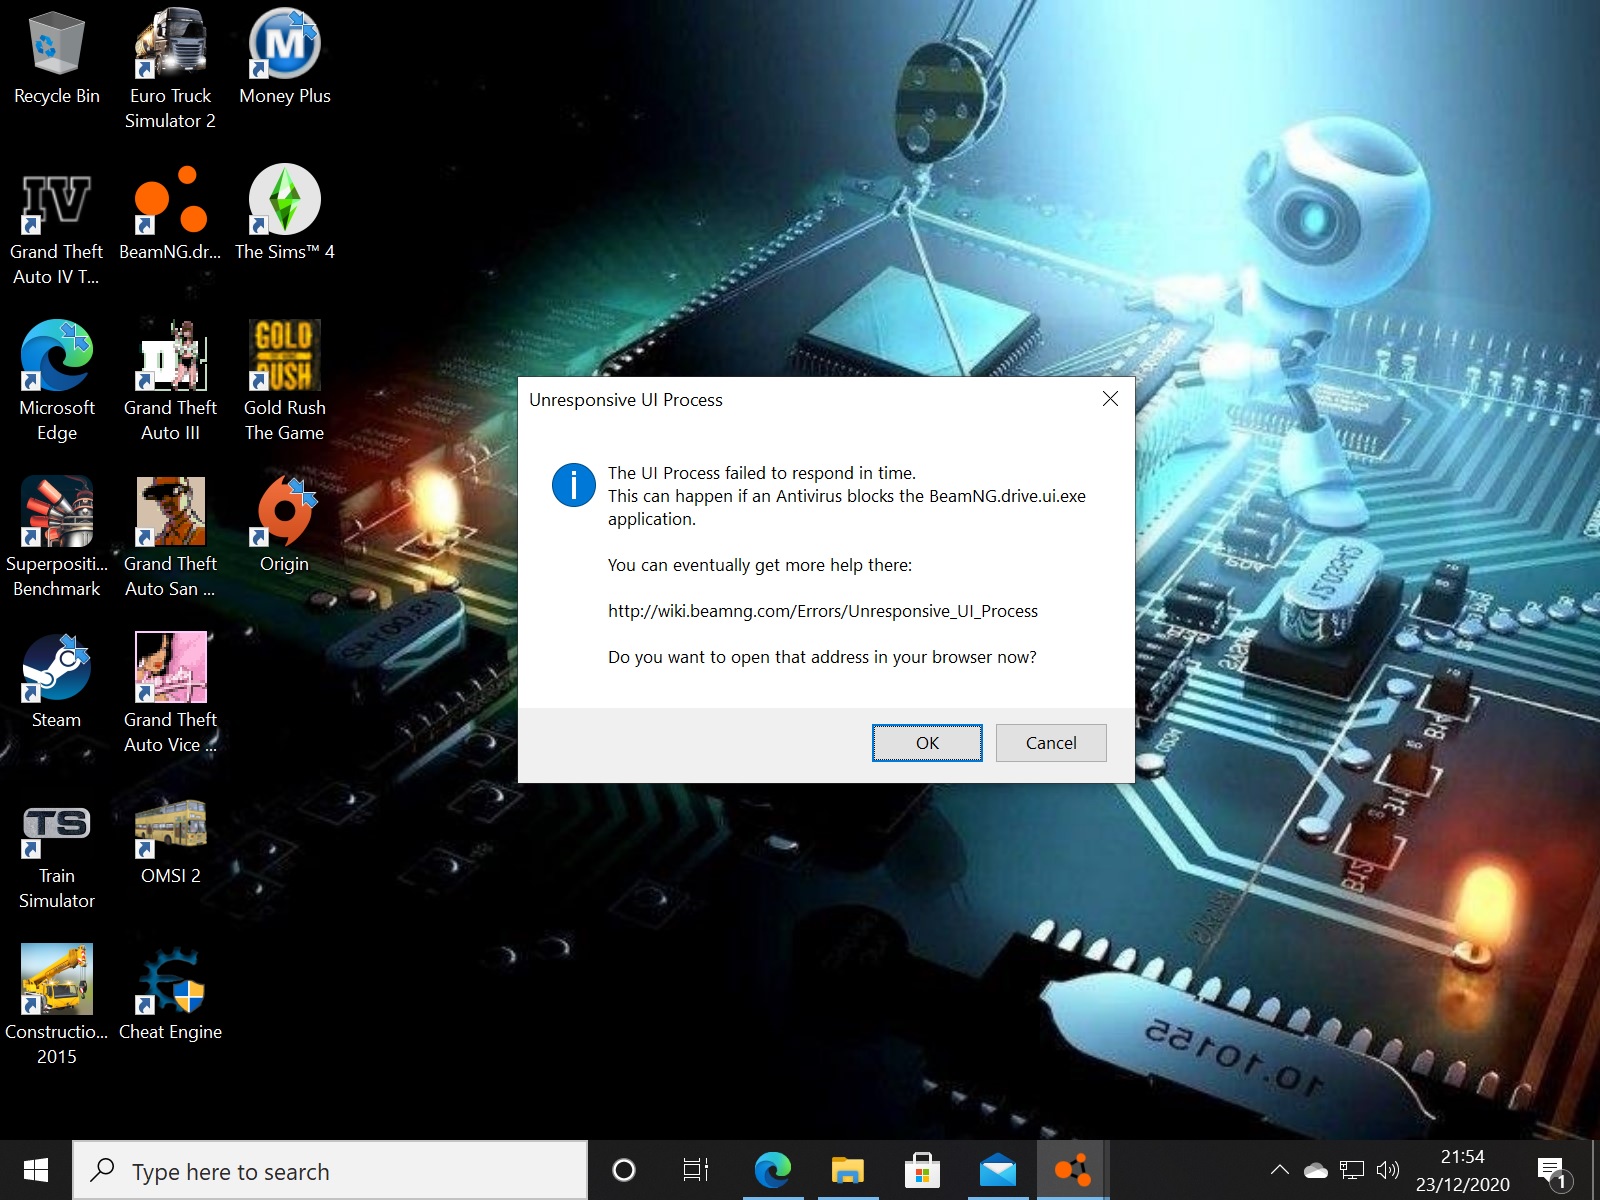Open Task View on taskbar
This screenshot has width=1600, height=1200.
[696, 1170]
